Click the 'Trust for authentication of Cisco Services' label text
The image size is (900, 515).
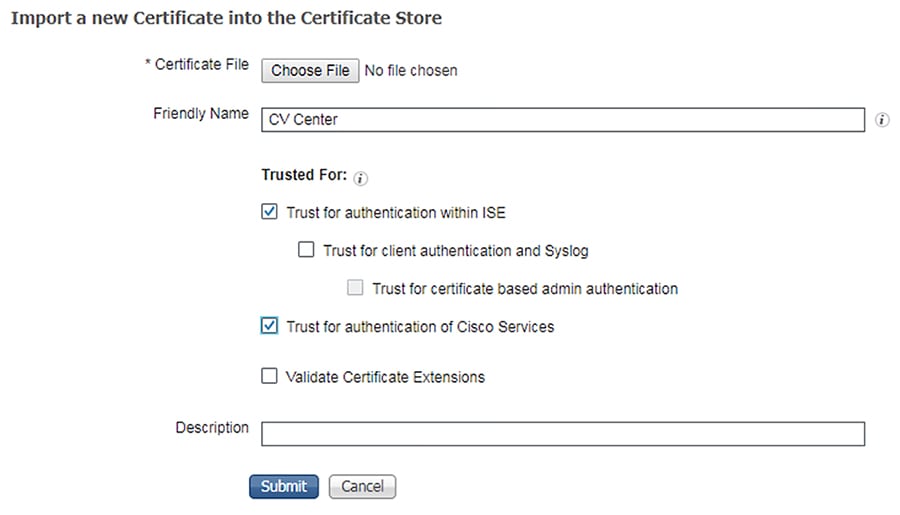[420, 327]
